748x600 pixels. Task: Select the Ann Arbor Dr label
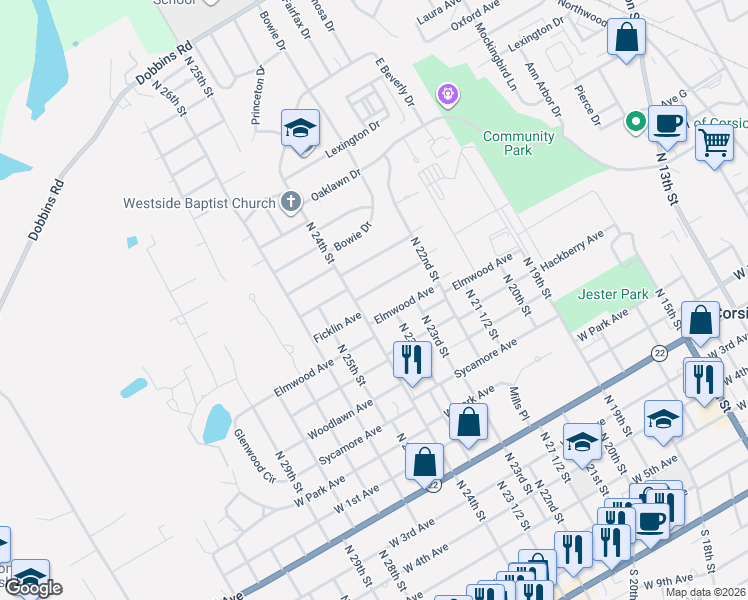(x=543, y=90)
